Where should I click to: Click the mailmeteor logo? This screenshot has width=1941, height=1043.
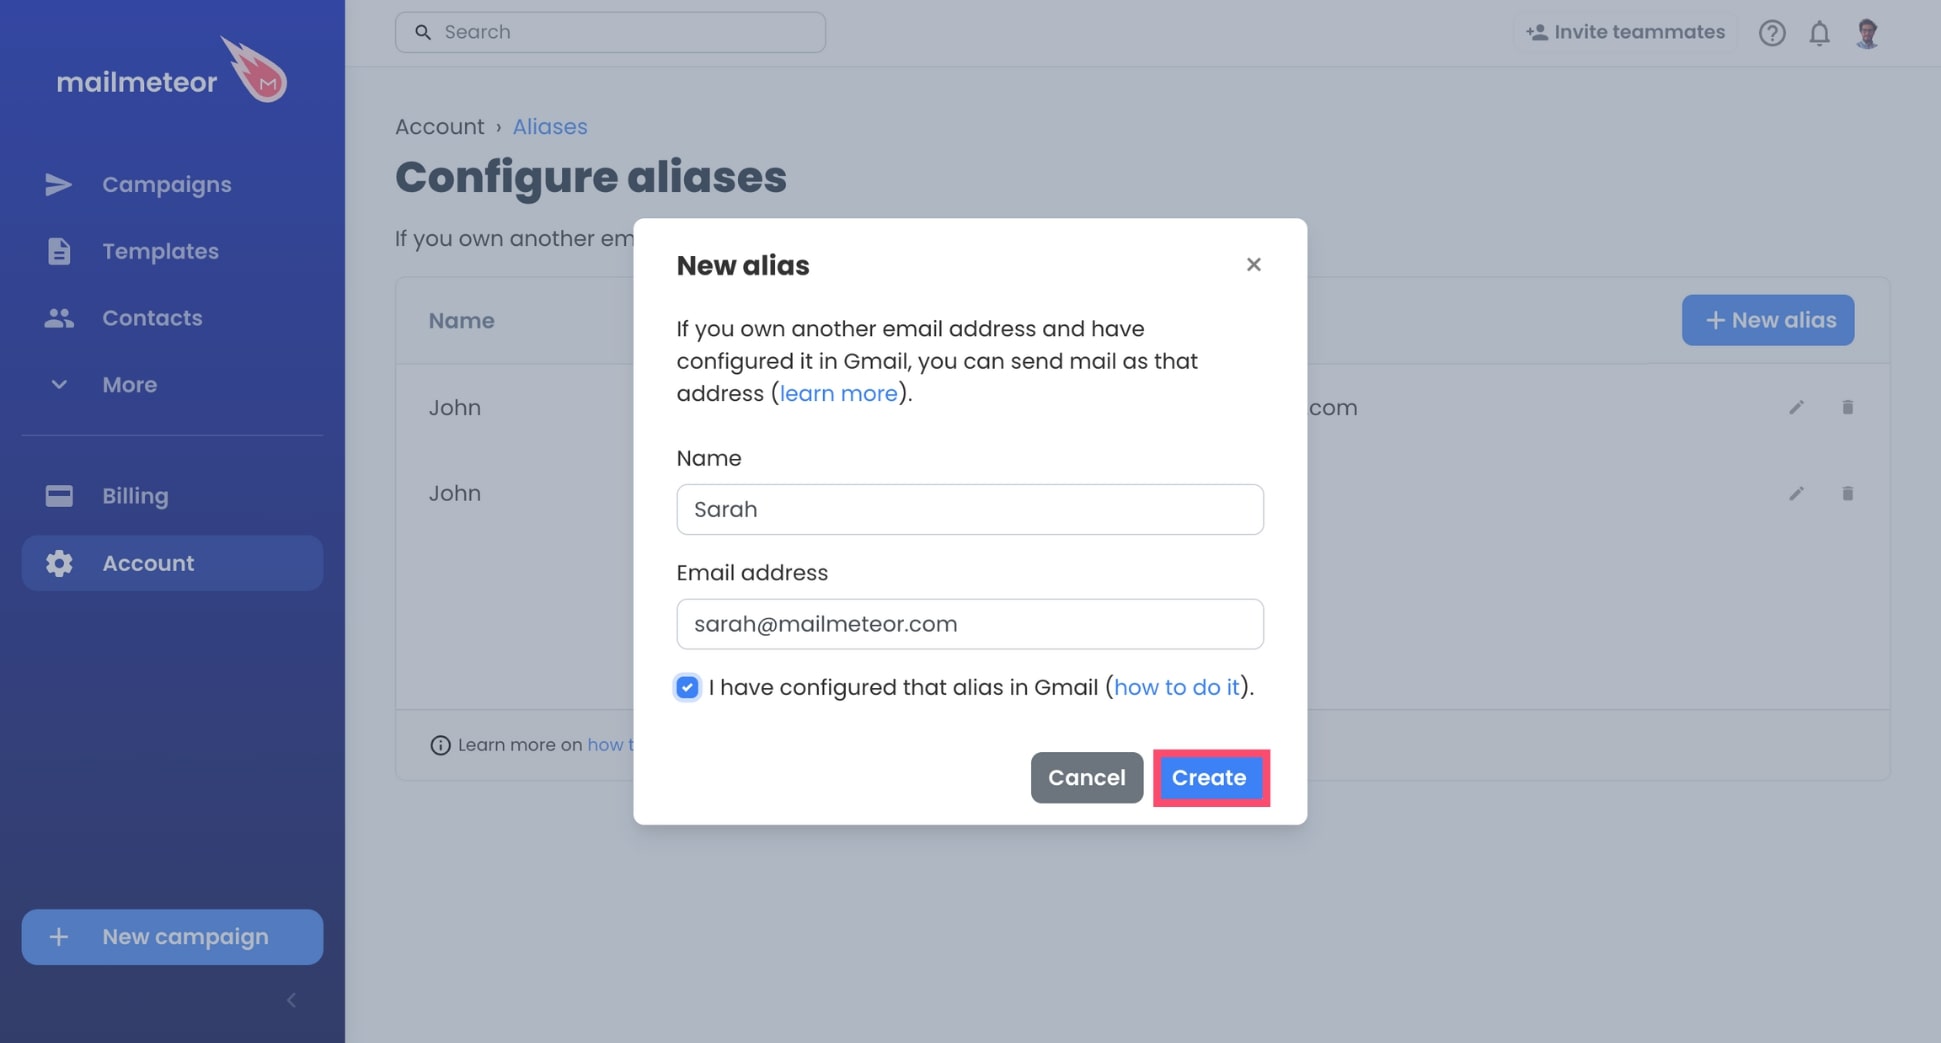click(172, 72)
